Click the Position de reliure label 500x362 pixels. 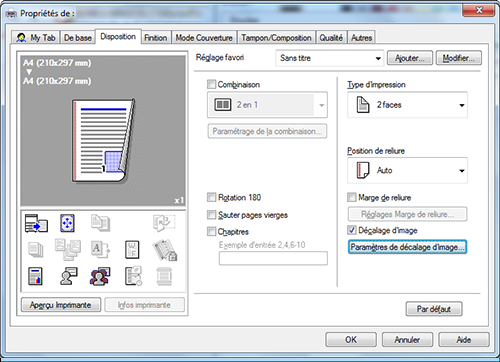click(376, 151)
